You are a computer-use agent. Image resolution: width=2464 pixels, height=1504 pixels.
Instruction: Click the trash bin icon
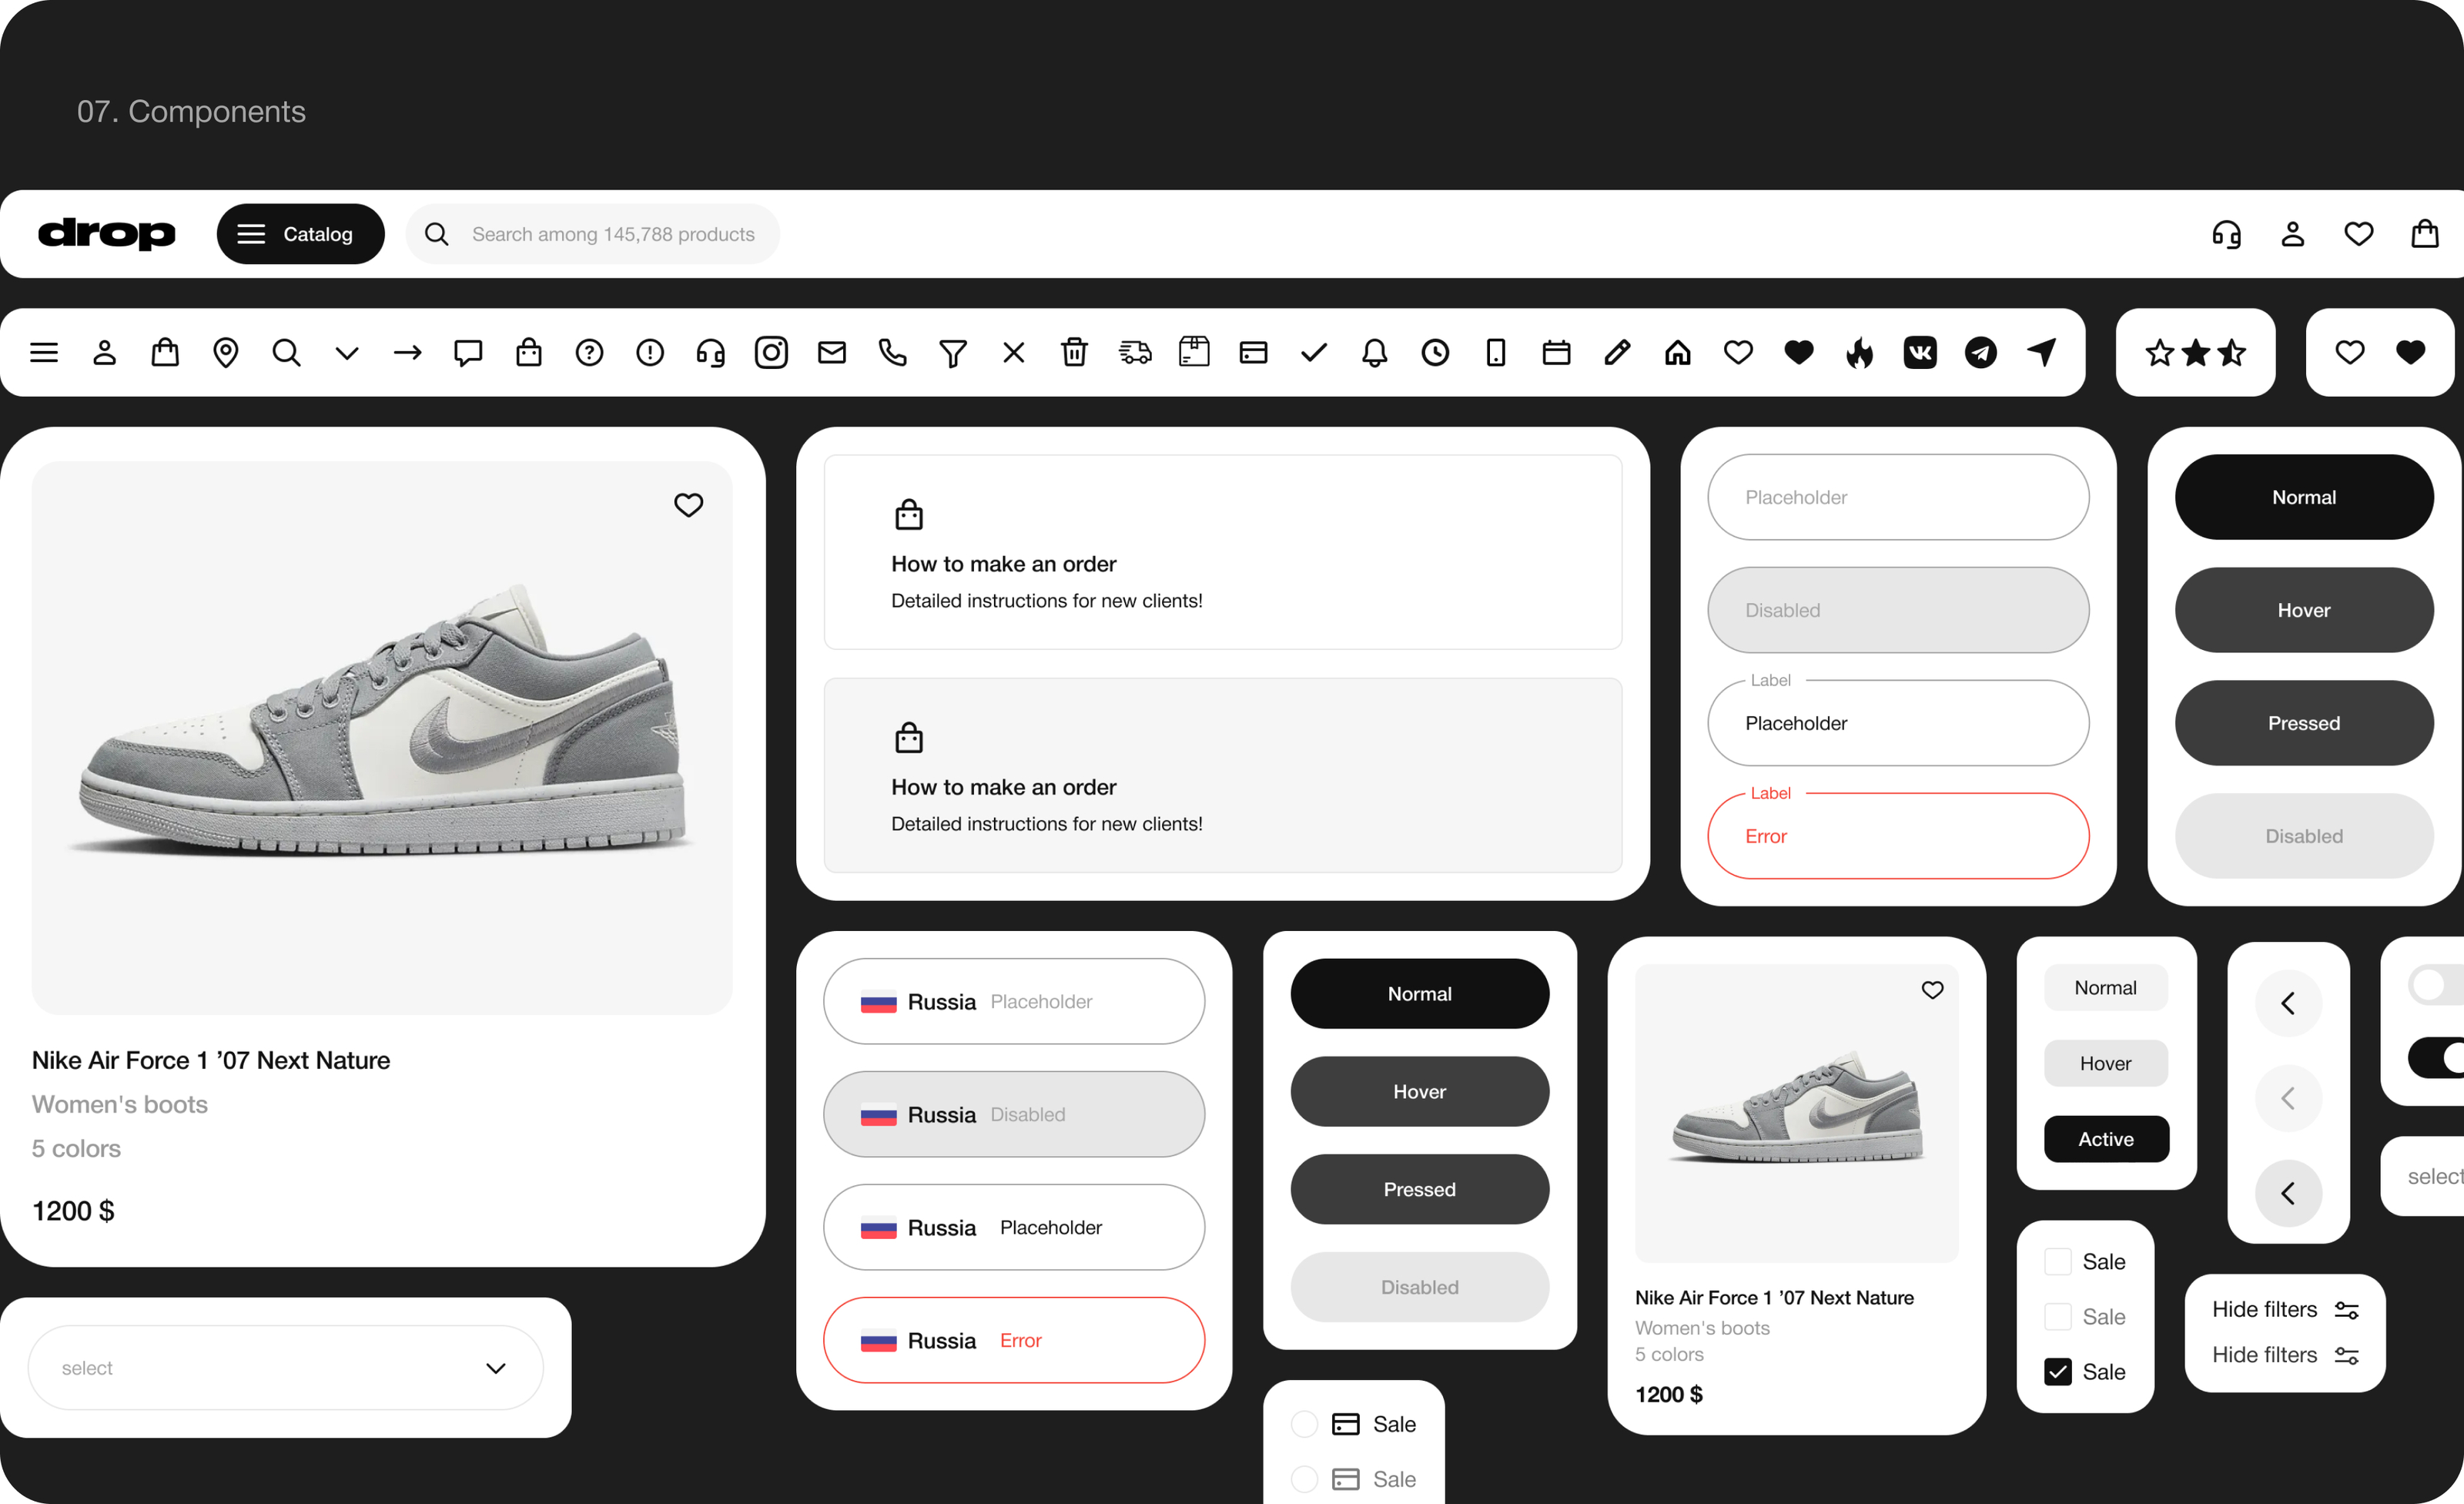pos(1074,353)
